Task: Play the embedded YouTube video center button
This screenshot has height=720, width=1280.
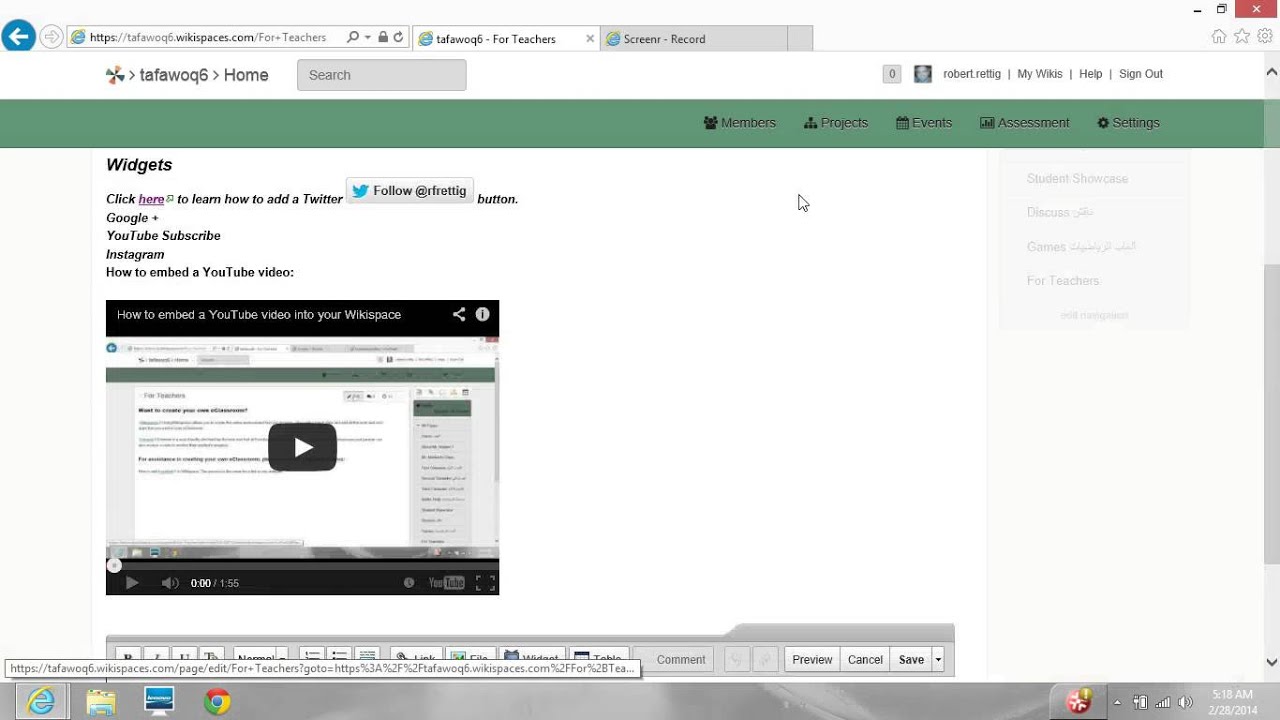Action: click(x=302, y=447)
